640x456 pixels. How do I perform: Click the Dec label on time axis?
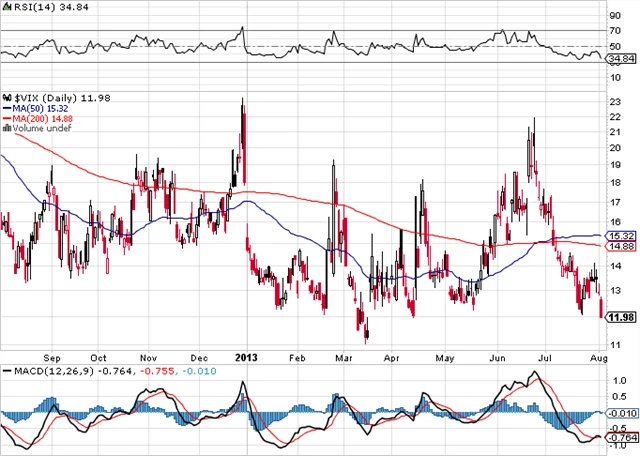(200, 358)
